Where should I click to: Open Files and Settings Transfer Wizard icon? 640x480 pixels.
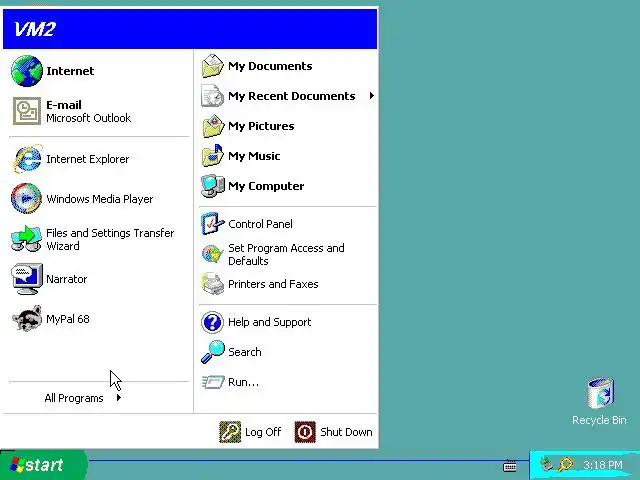click(27, 238)
